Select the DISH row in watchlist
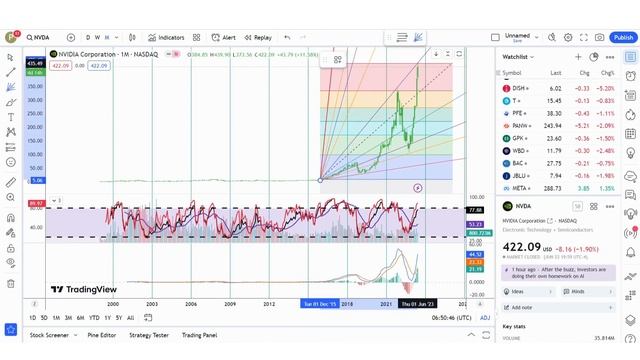Viewport: 640px width, 360px height. (558, 88)
